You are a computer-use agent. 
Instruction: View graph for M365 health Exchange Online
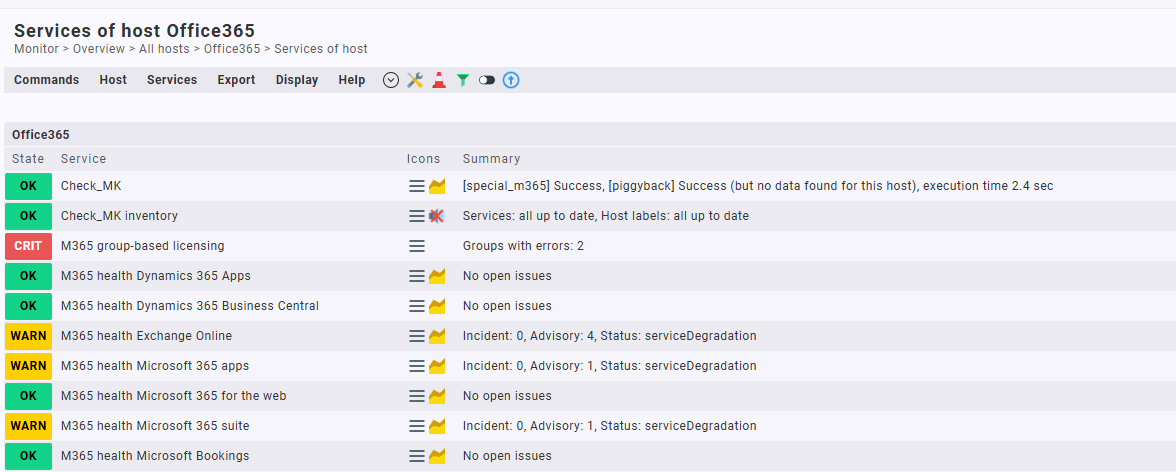[x=437, y=336]
